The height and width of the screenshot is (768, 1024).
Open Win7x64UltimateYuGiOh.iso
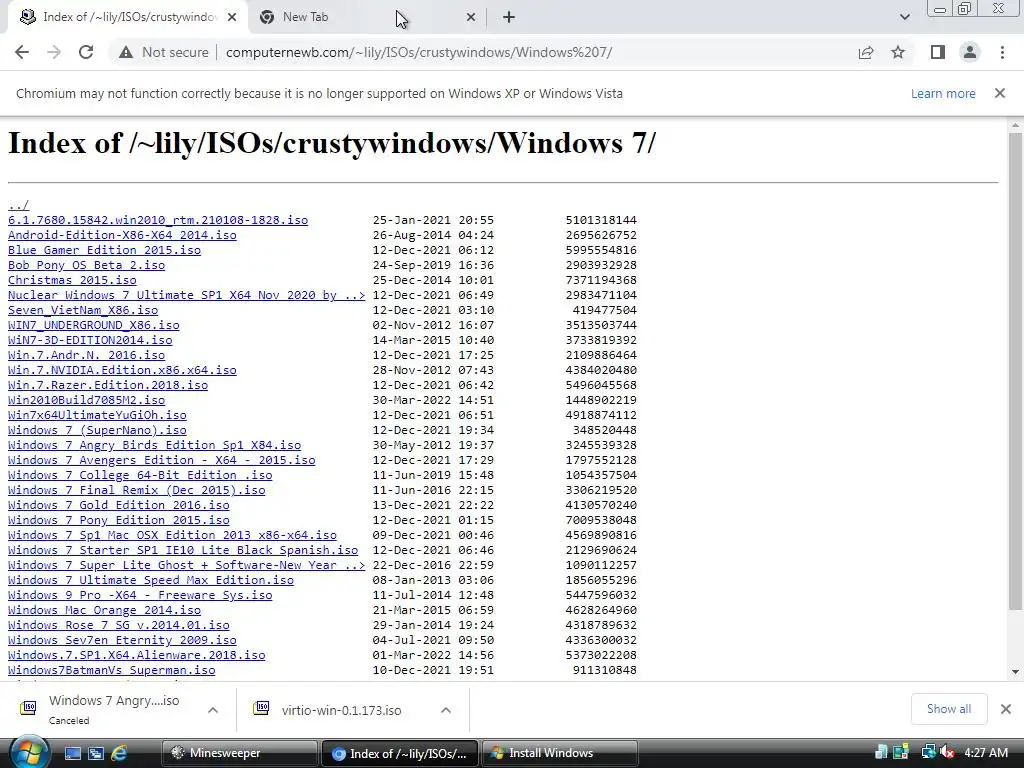pyautogui.click(x=97, y=415)
